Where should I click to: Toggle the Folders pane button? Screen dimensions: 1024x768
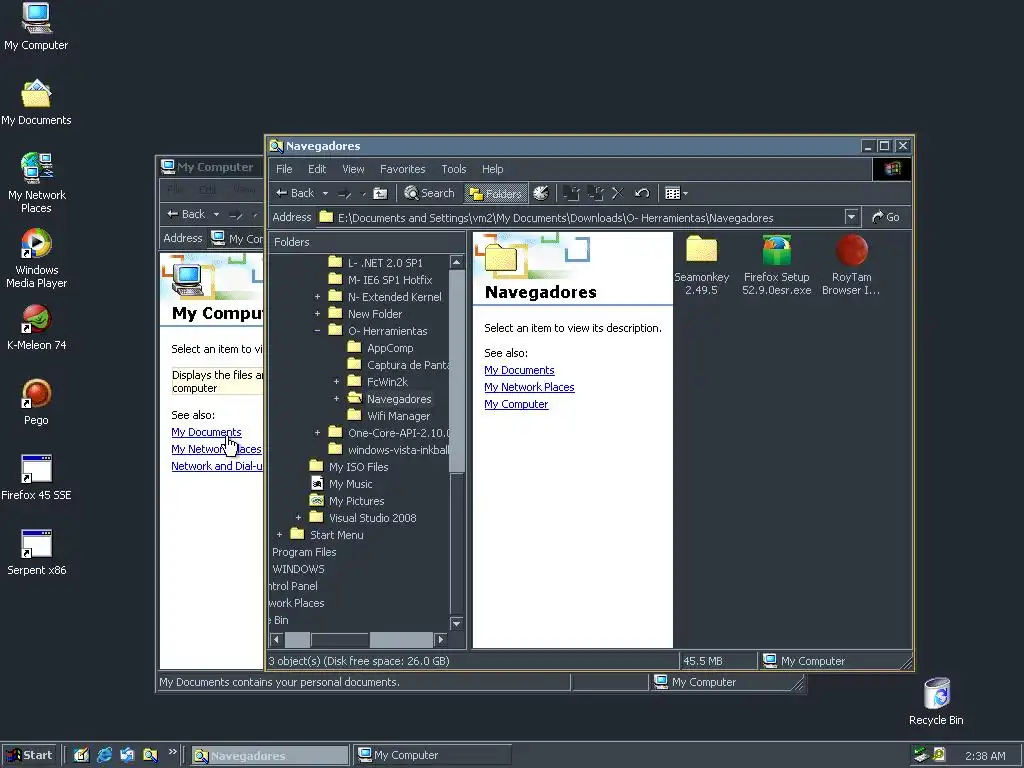point(496,193)
